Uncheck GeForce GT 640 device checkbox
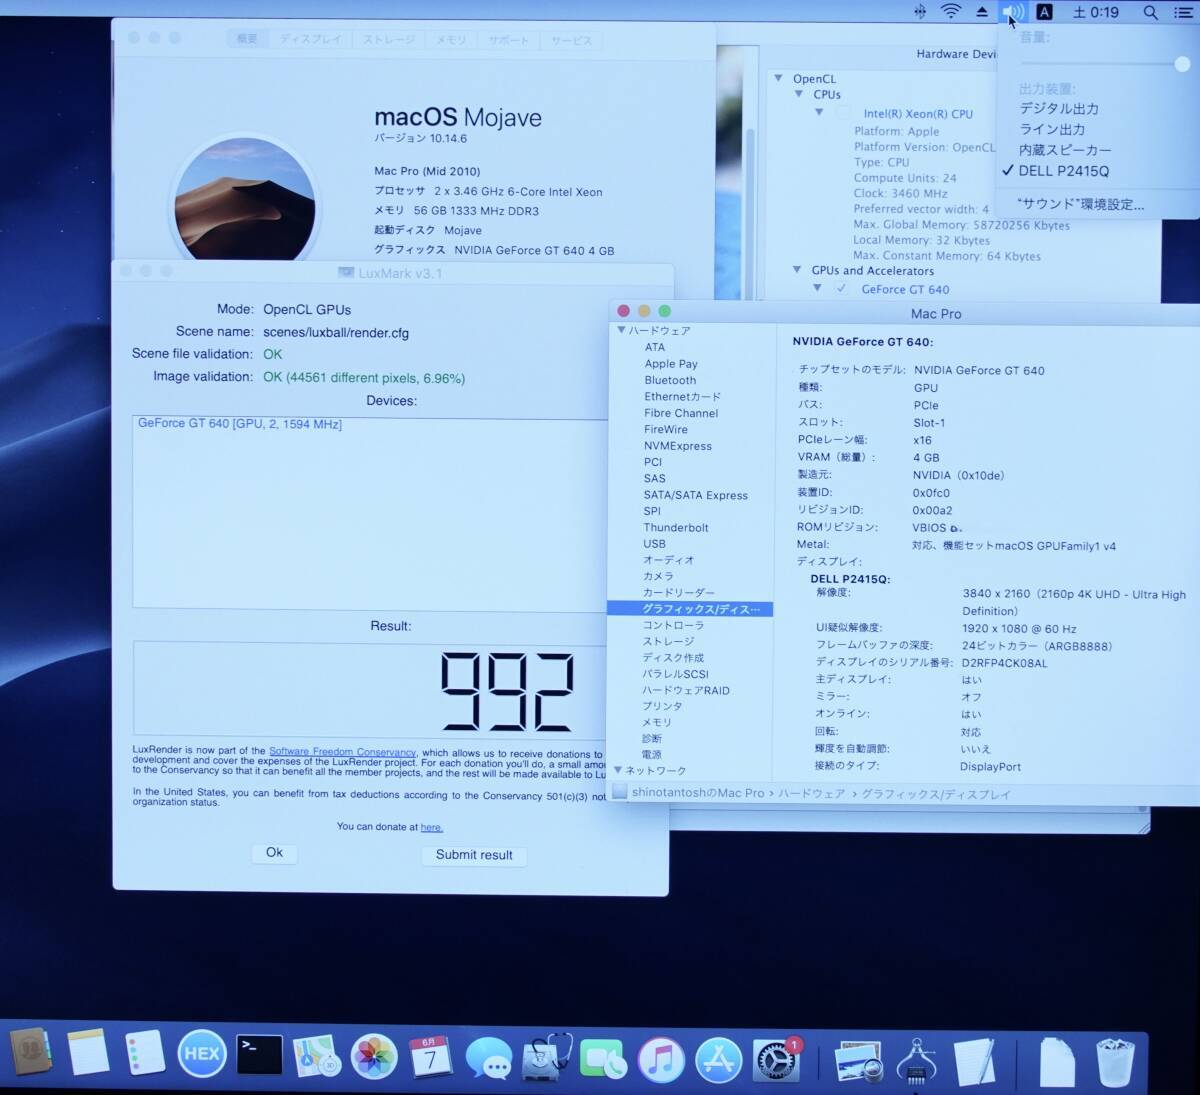 (842, 288)
